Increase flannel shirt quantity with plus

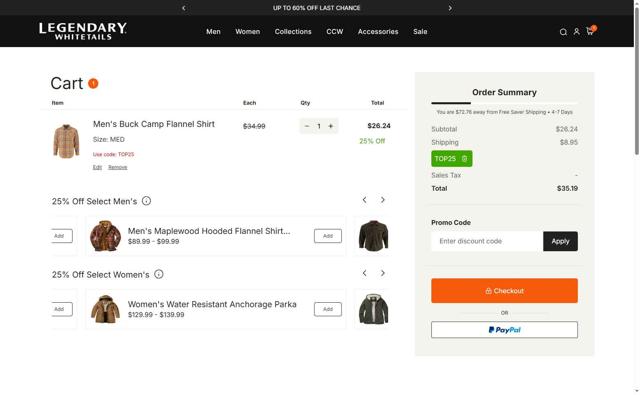coord(331,126)
